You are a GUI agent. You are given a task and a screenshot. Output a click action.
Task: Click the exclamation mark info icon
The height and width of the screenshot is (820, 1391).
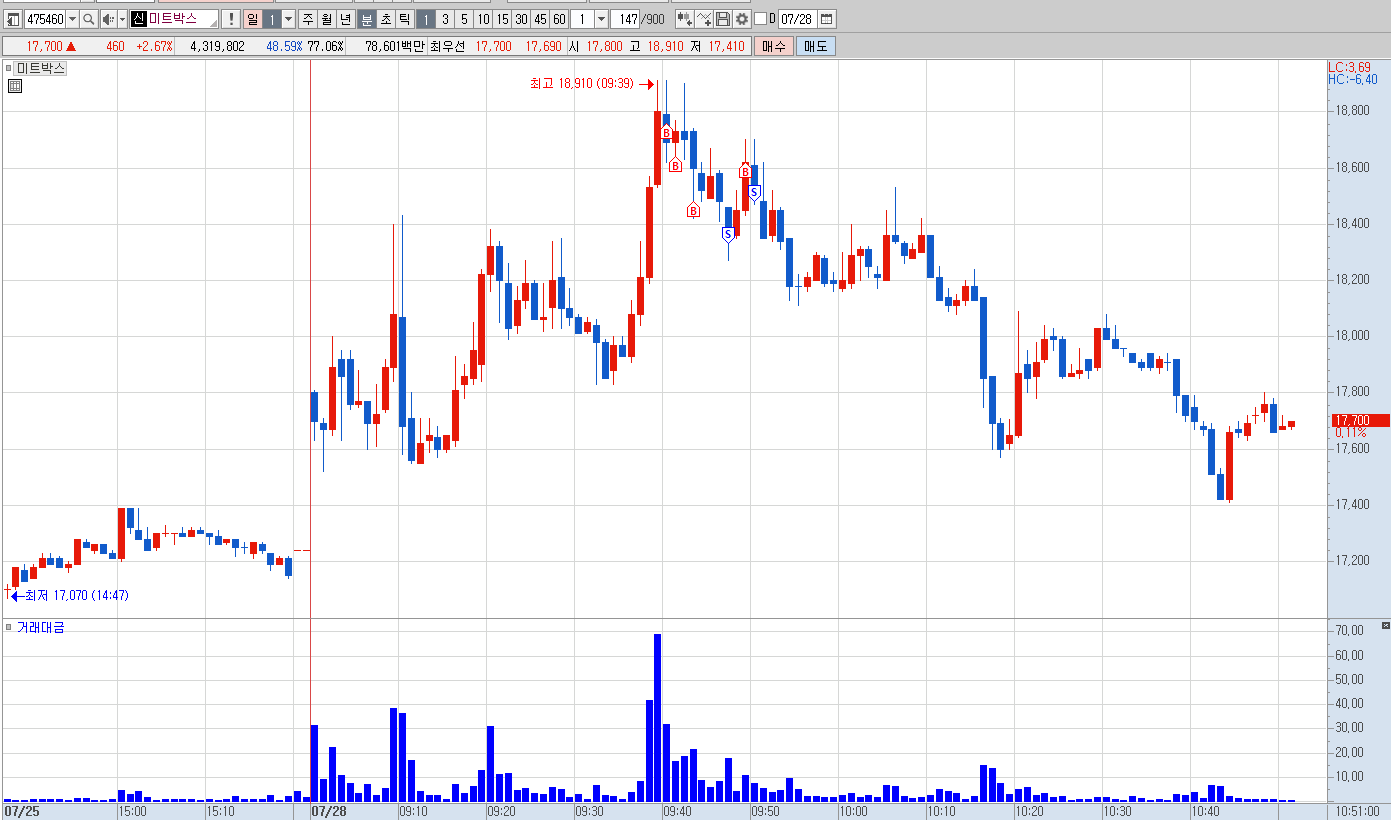click(230, 19)
